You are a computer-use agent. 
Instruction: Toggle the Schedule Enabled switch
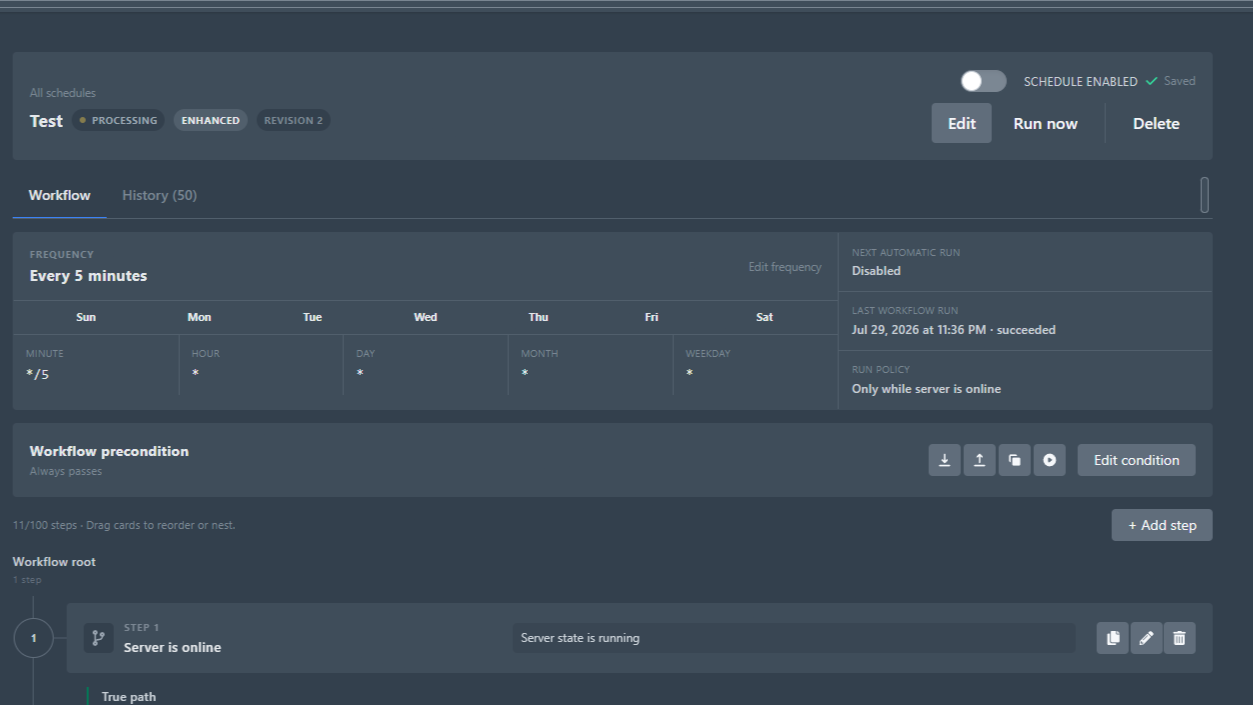[983, 81]
